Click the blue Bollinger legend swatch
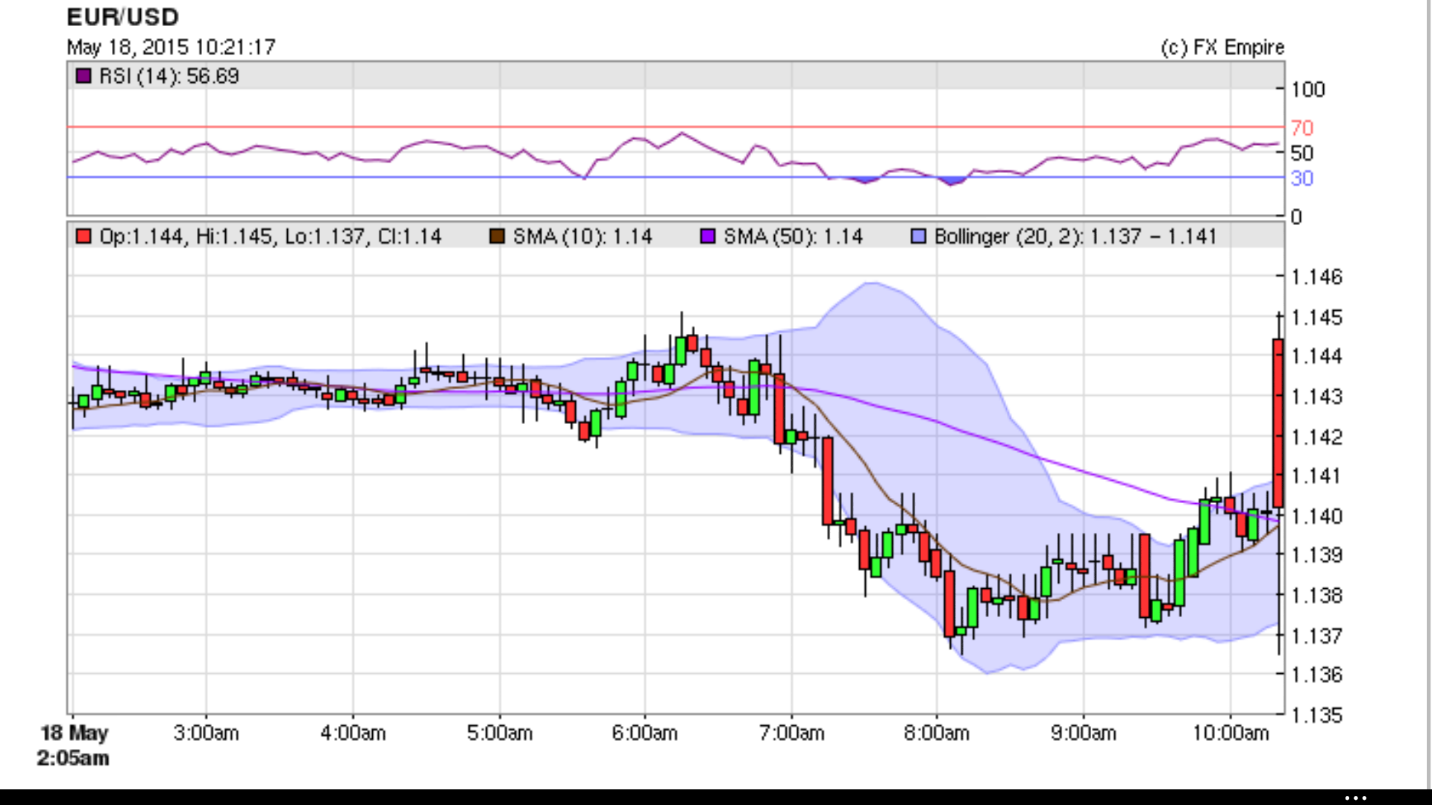 click(918, 237)
